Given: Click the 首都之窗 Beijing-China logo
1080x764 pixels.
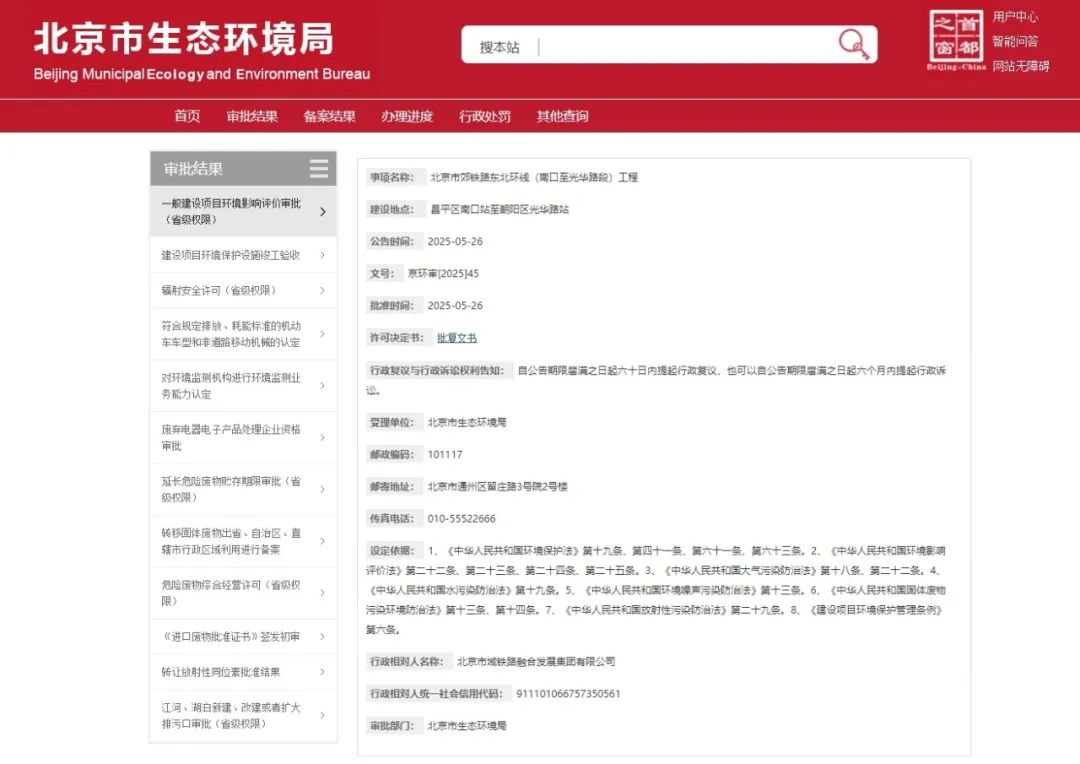Looking at the screenshot, I should click(956, 40).
